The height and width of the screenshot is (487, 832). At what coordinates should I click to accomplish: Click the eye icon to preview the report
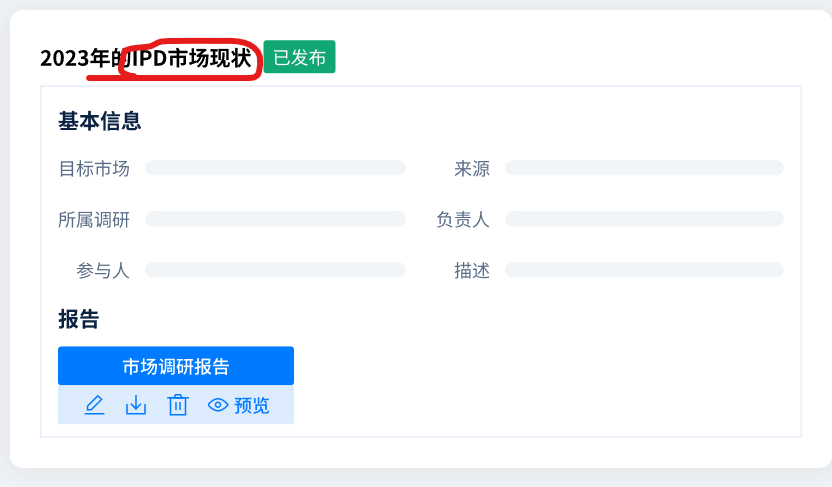coord(218,405)
